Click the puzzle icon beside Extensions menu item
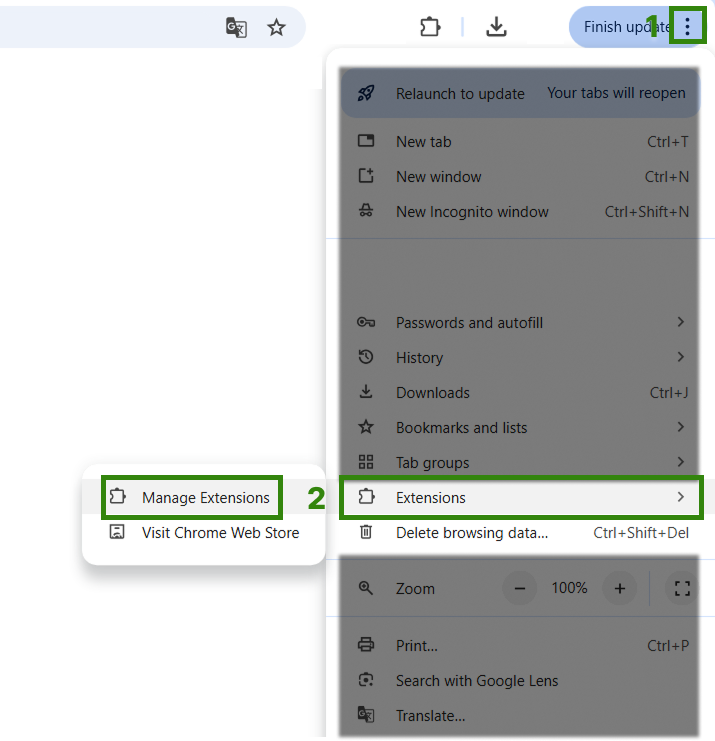 click(366, 497)
